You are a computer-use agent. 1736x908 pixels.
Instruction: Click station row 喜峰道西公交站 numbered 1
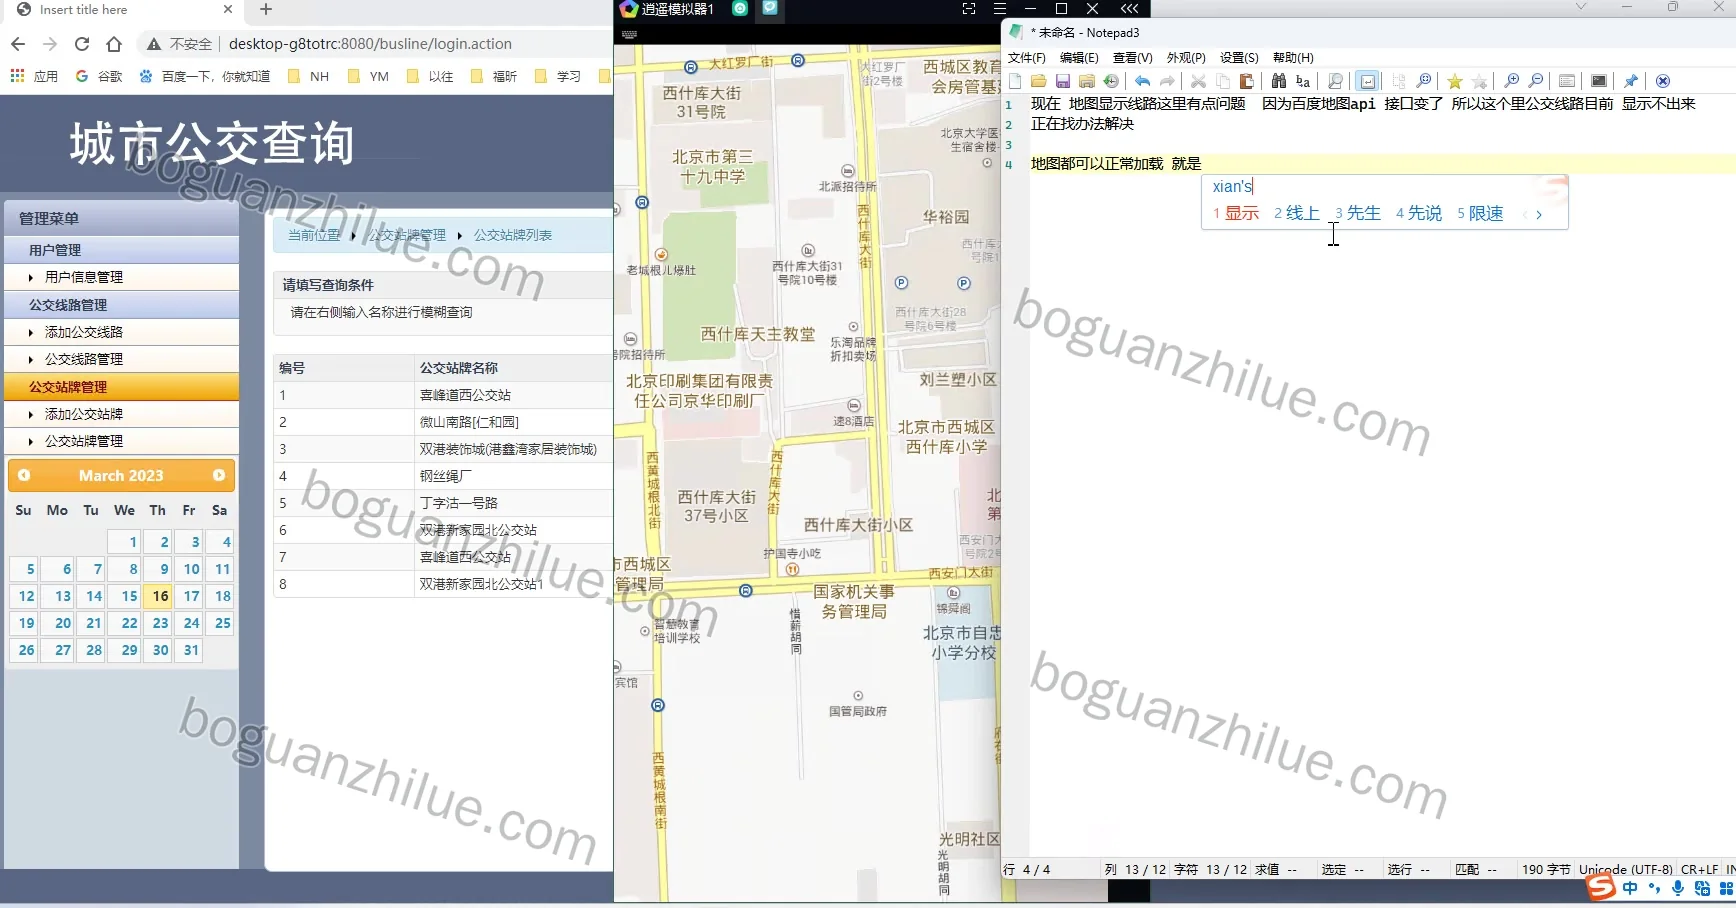point(443,395)
